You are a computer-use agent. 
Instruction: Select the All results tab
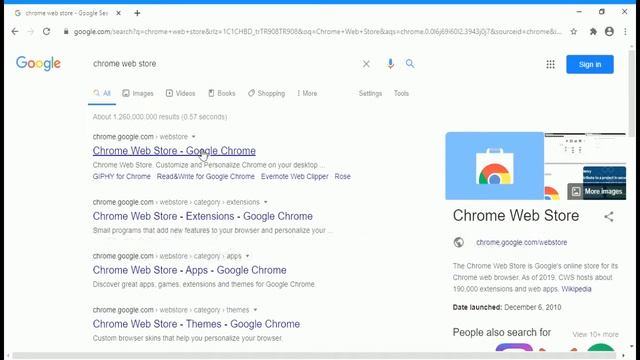102,93
